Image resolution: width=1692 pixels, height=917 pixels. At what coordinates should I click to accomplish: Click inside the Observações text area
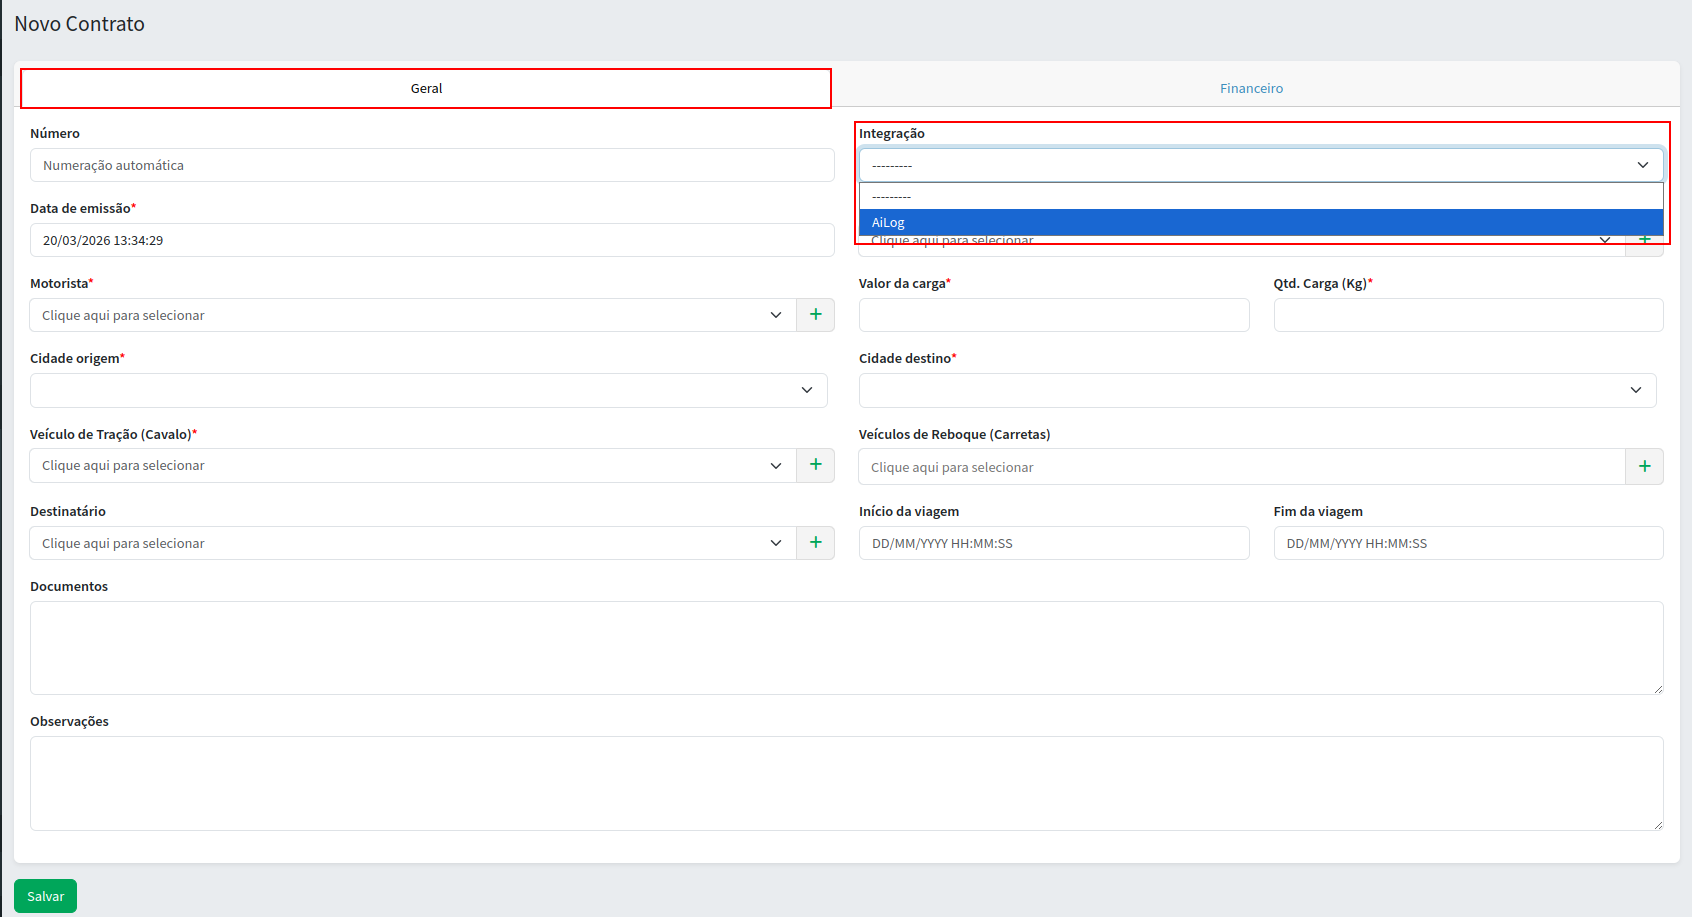846,783
